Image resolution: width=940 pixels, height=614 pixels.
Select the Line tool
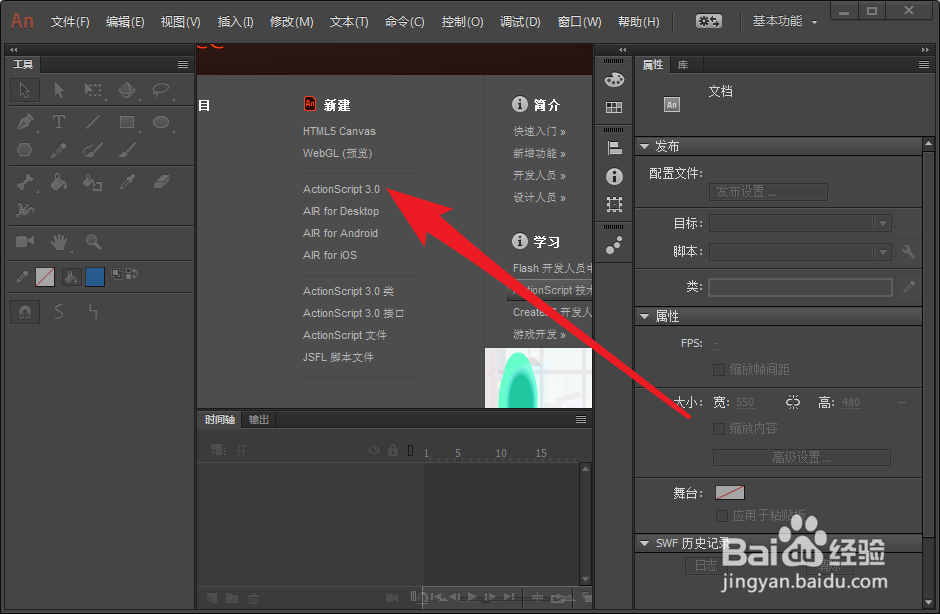click(93, 122)
